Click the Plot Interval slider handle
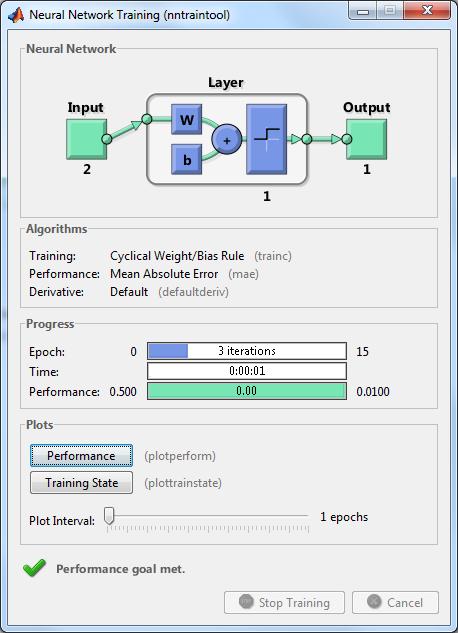The image size is (458, 633). pyautogui.click(x=109, y=516)
